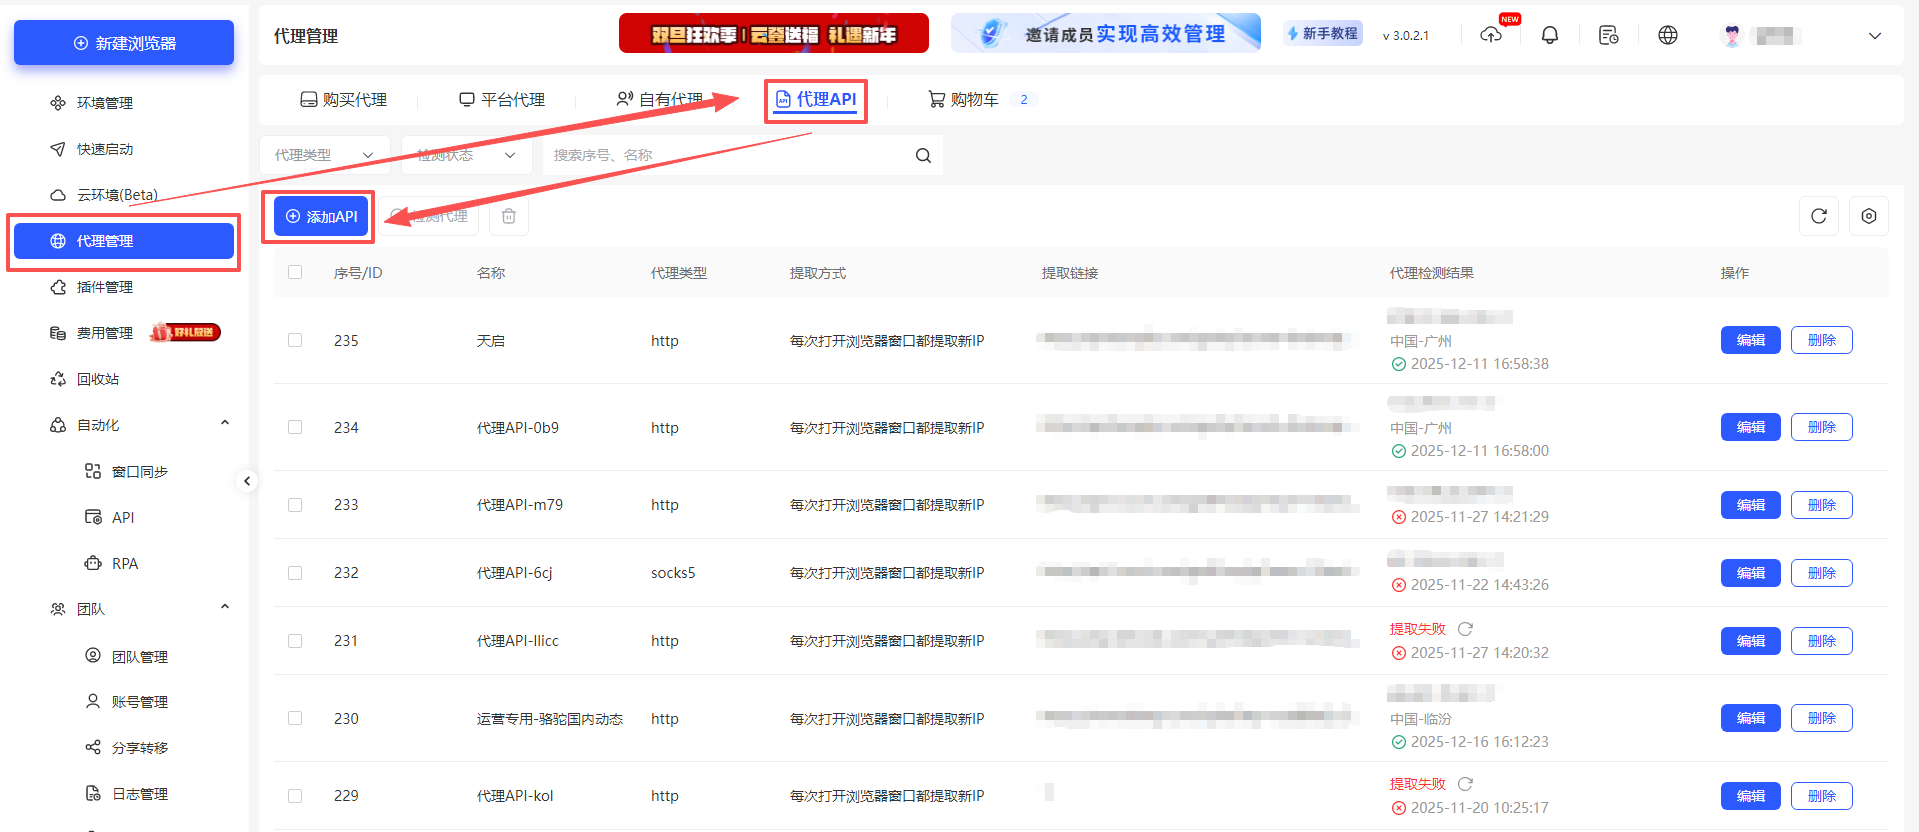This screenshot has width=1919, height=832.
Task: Click the trash delete icon in the toolbar
Action: point(509,216)
